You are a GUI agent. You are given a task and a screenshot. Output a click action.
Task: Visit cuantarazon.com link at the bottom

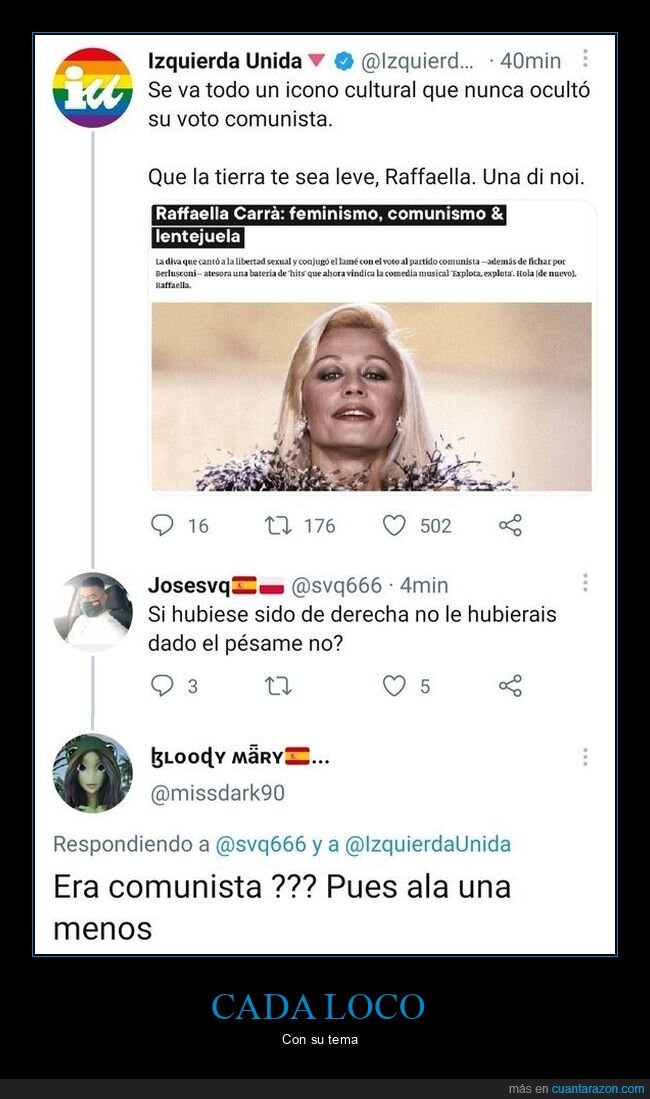pos(597,1088)
